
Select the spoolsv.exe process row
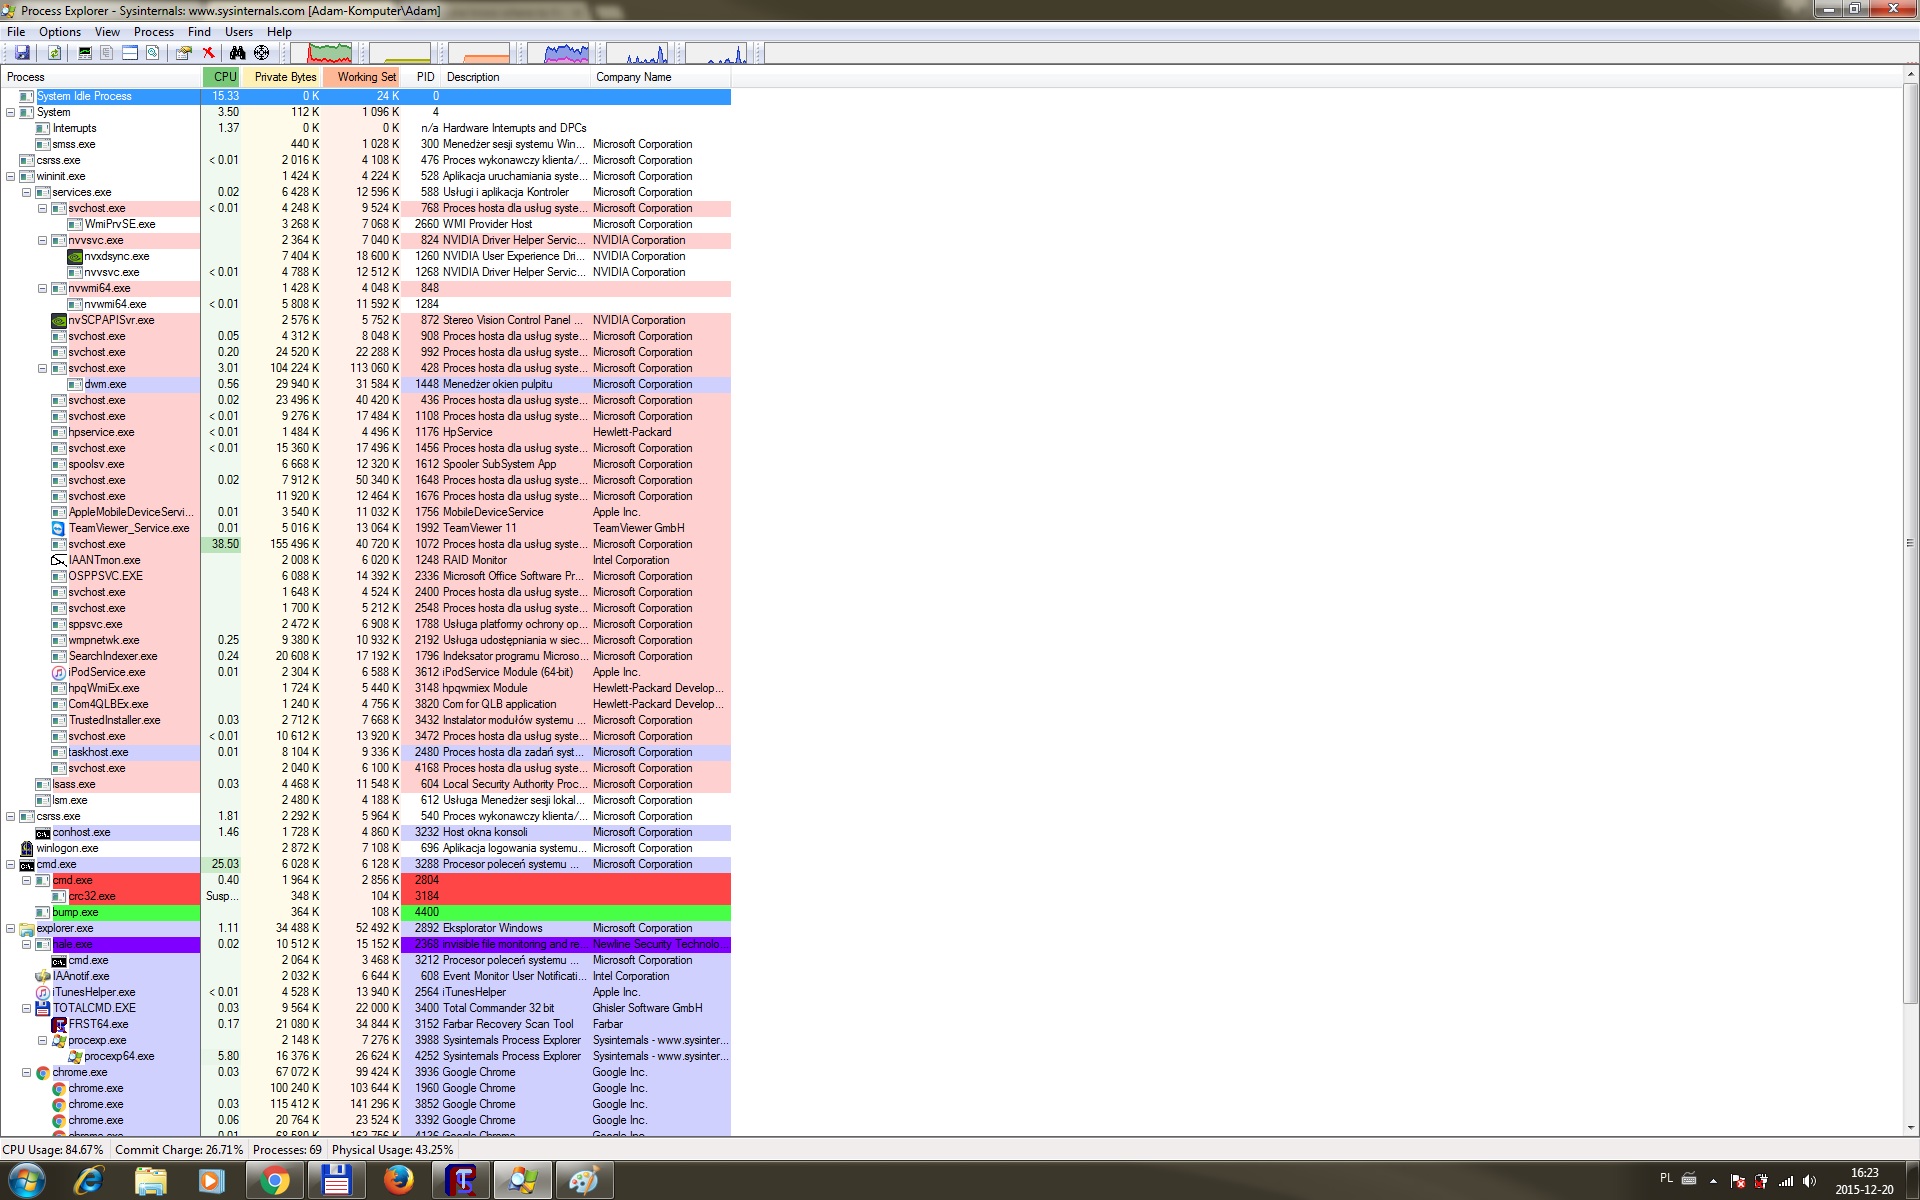[x=366, y=464]
